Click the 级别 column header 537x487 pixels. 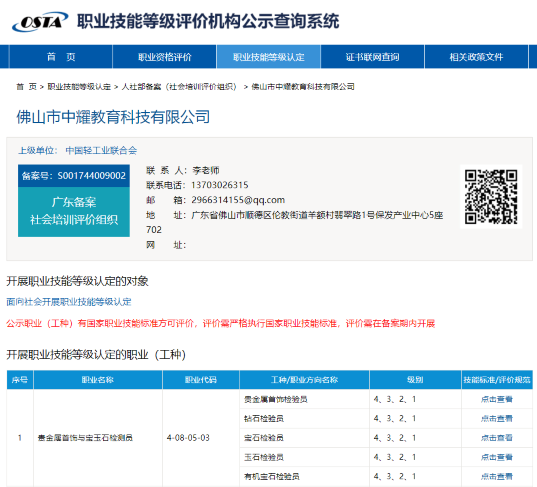click(x=415, y=379)
